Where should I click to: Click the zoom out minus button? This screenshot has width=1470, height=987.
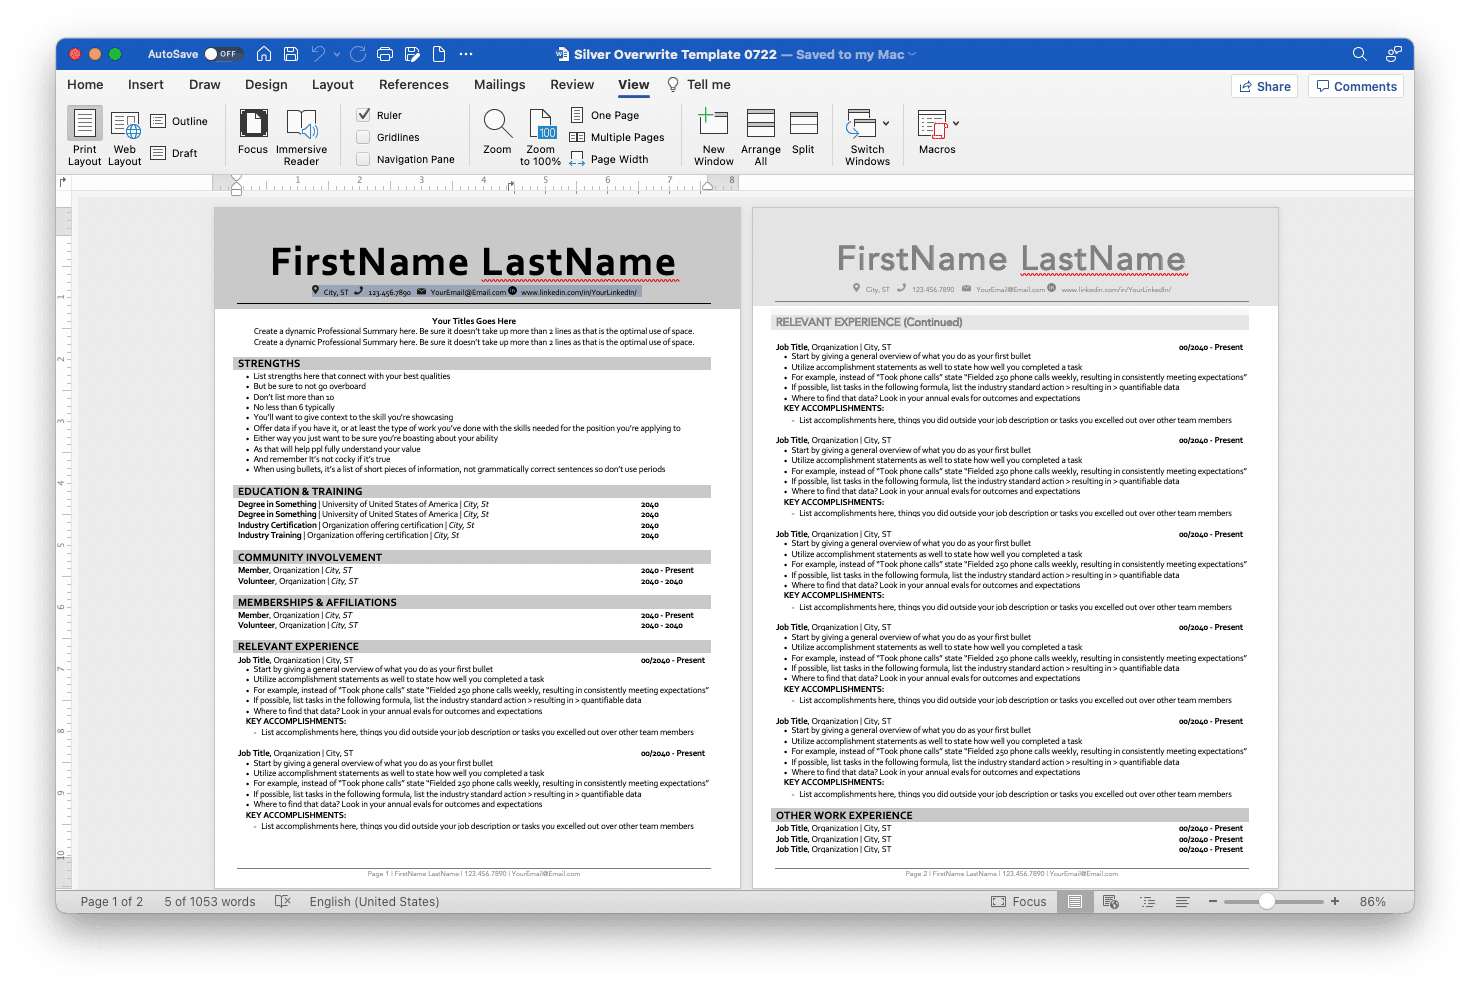pos(1213,901)
